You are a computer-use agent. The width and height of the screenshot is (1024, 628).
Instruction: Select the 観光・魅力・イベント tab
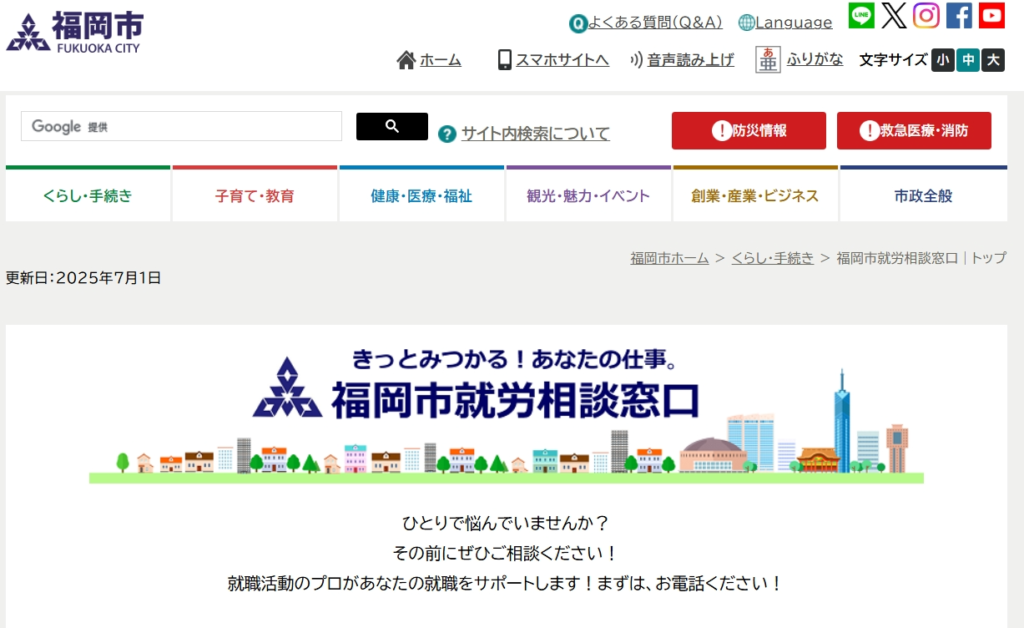[x=589, y=196]
